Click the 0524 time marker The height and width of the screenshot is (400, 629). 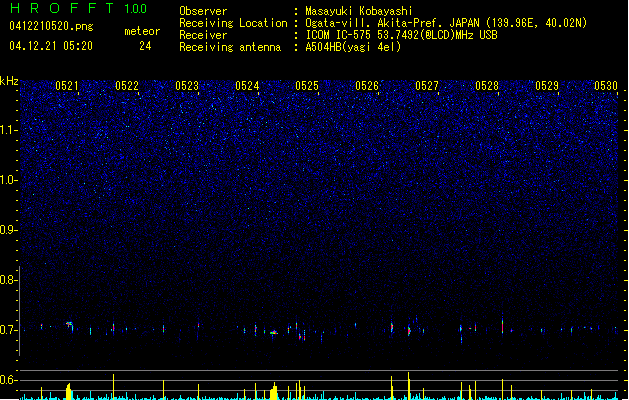tap(247, 86)
